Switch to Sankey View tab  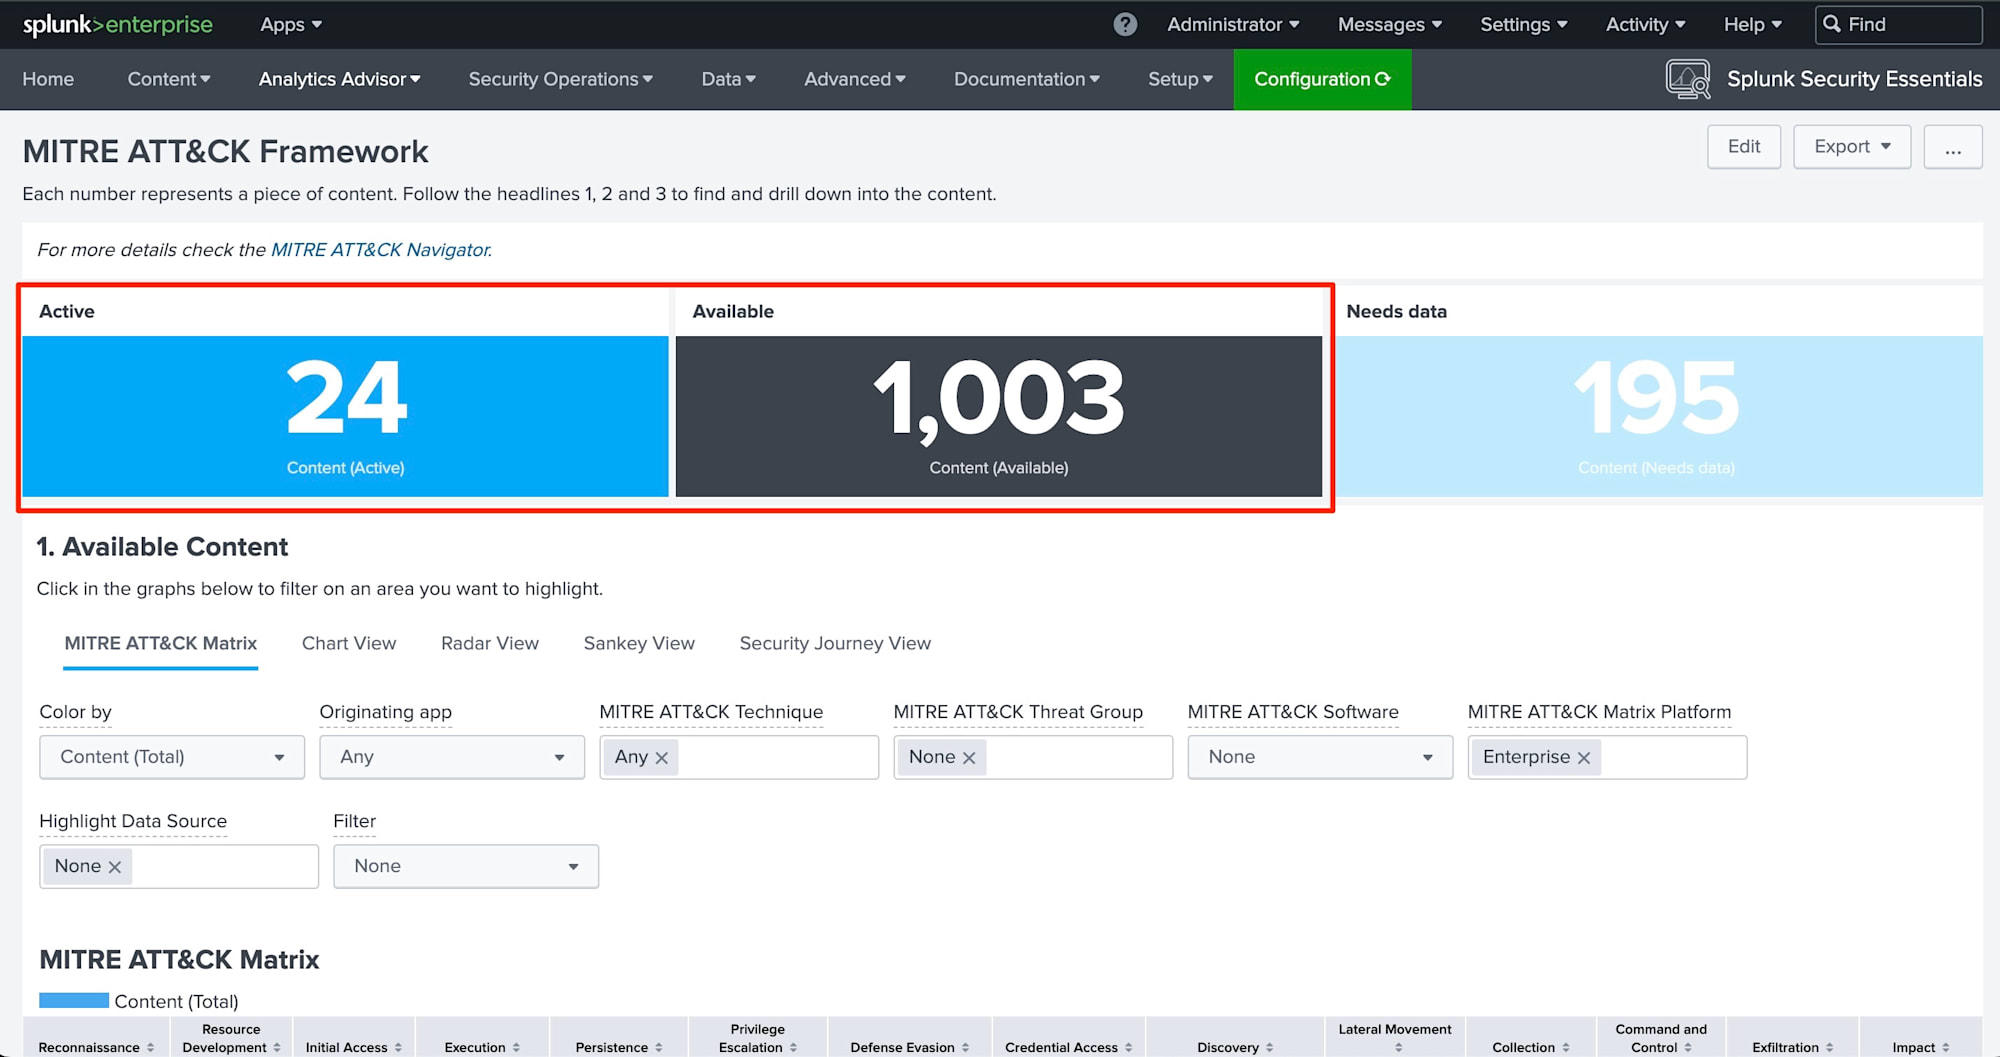tap(639, 644)
